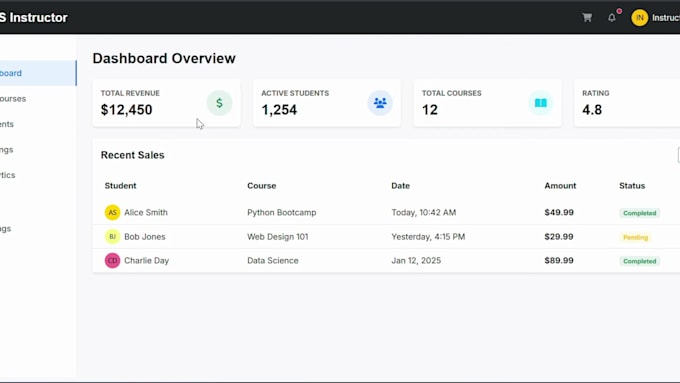This screenshot has height=383, width=680.
Task: Click the Data Science course cell
Action: (x=273, y=261)
